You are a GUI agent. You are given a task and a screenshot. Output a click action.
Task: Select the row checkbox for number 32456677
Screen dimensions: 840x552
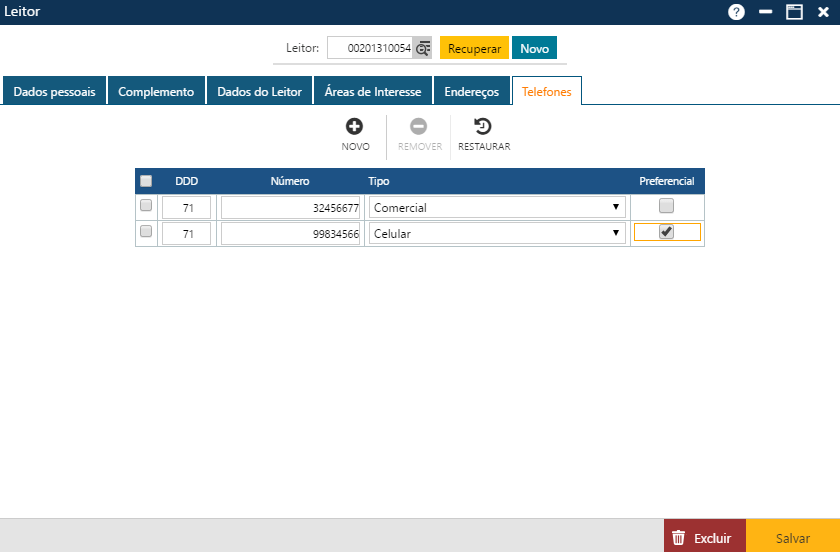[x=146, y=206]
